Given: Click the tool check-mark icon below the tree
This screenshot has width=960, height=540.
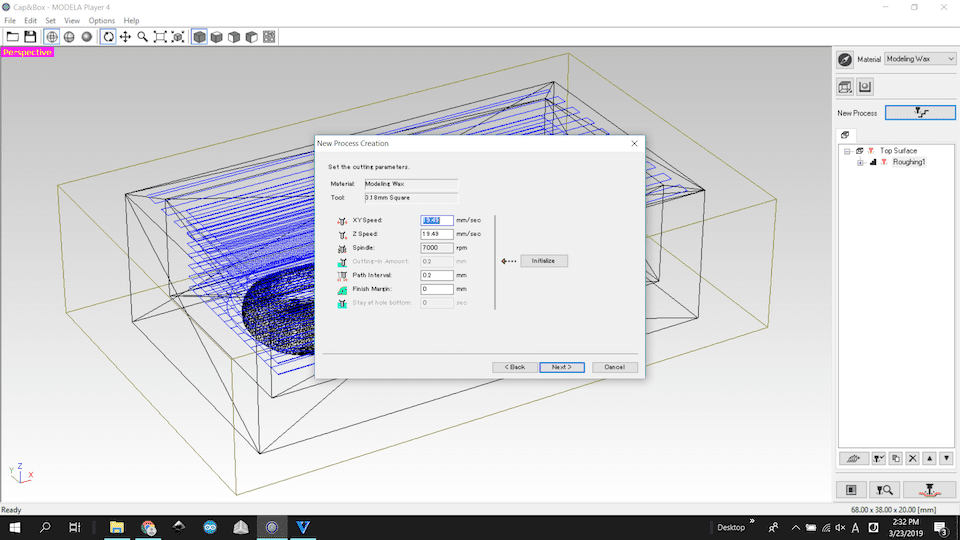Looking at the screenshot, I should pos(879,458).
